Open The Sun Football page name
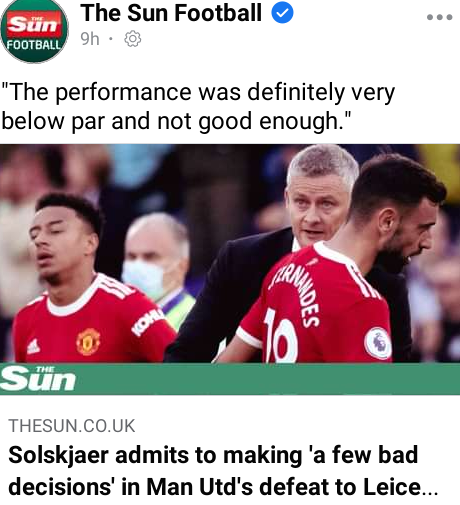The height and width of the screenshot is (505, 460). tap(171, 13)
